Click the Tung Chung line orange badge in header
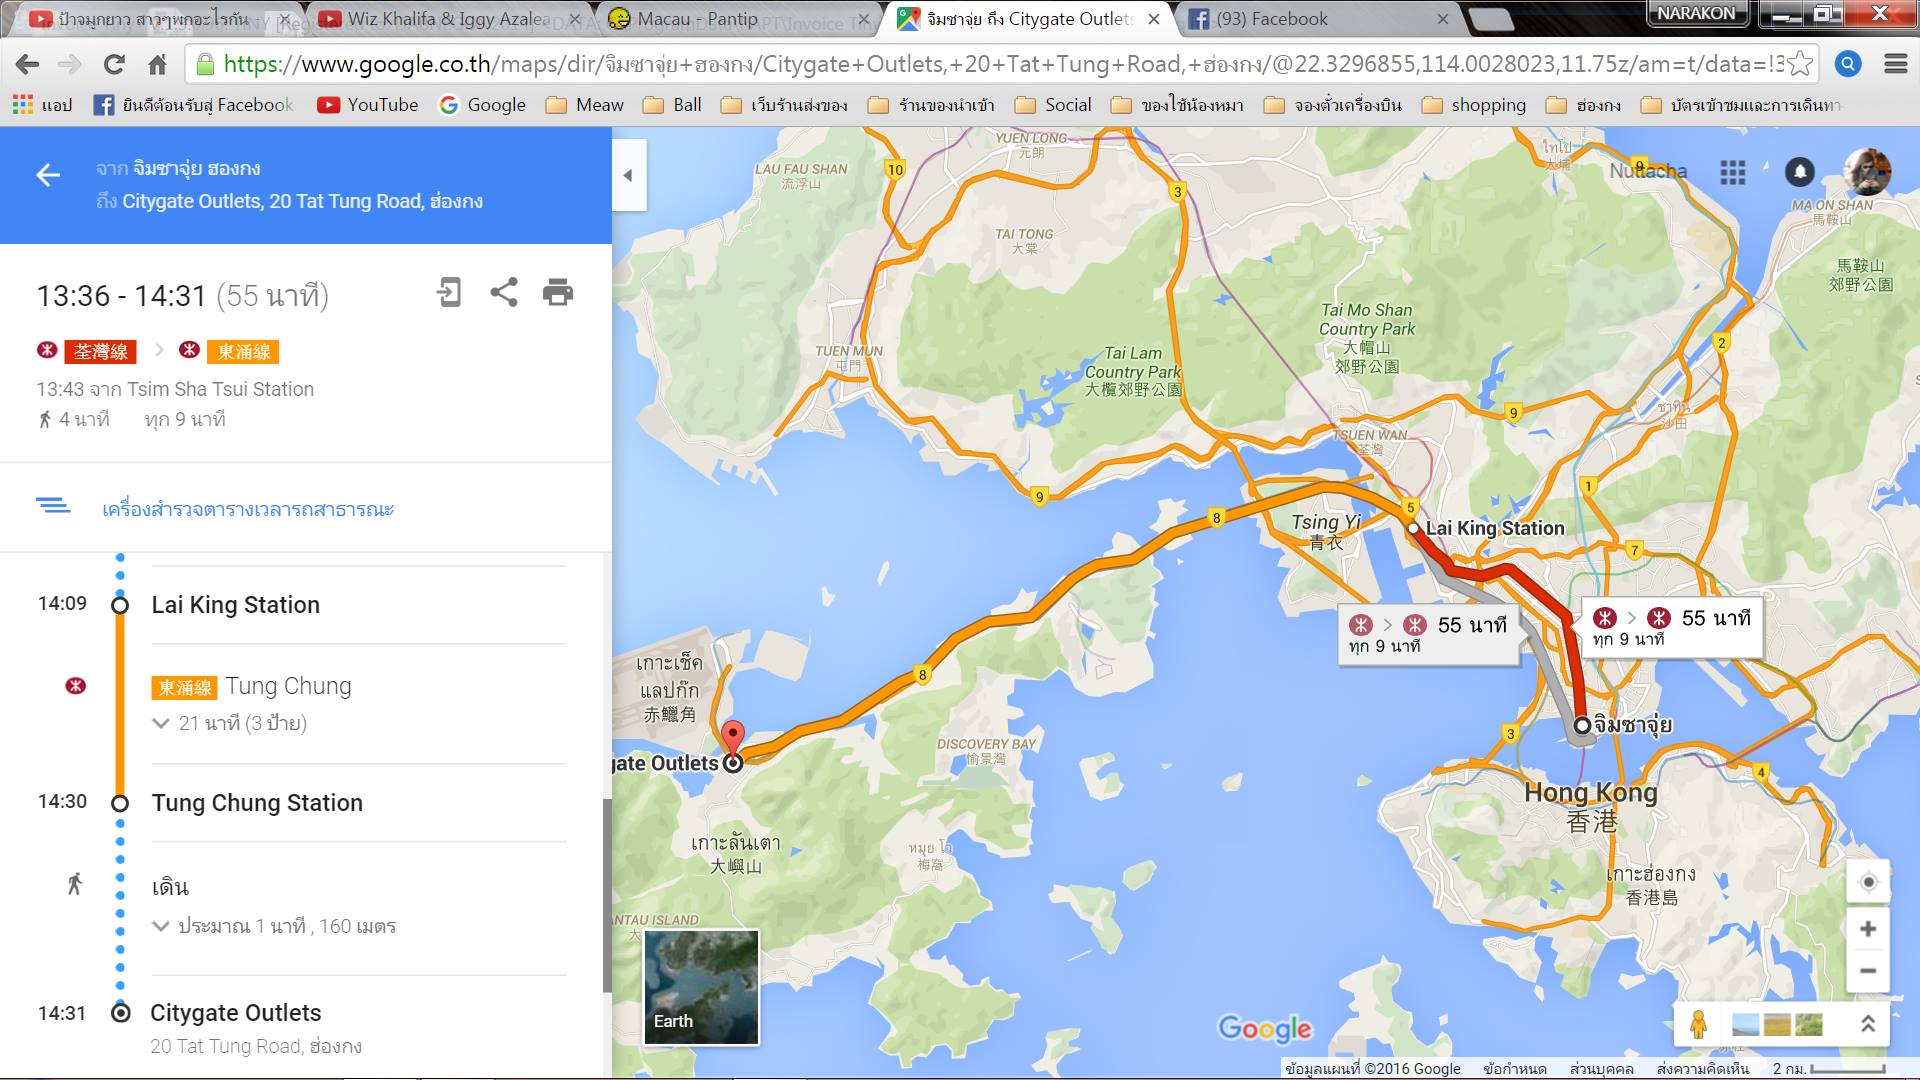1920x1080 pixels. (x=243, y=352)
